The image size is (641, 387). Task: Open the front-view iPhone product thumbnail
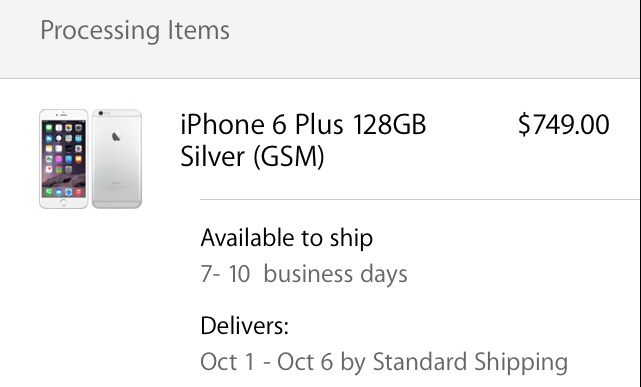pos(64,159)
